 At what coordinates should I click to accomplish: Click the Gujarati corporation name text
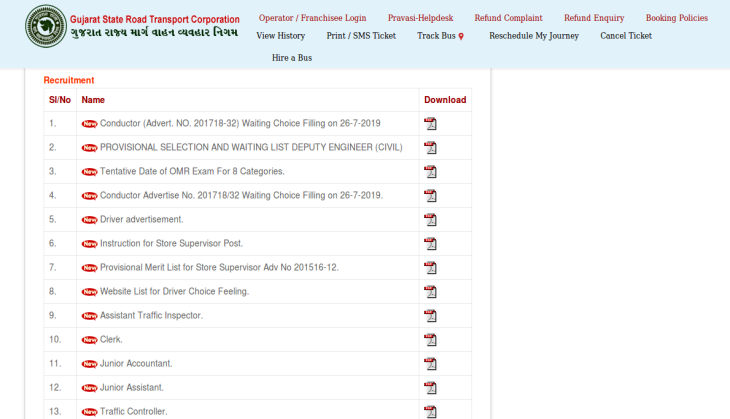point(154,33)
